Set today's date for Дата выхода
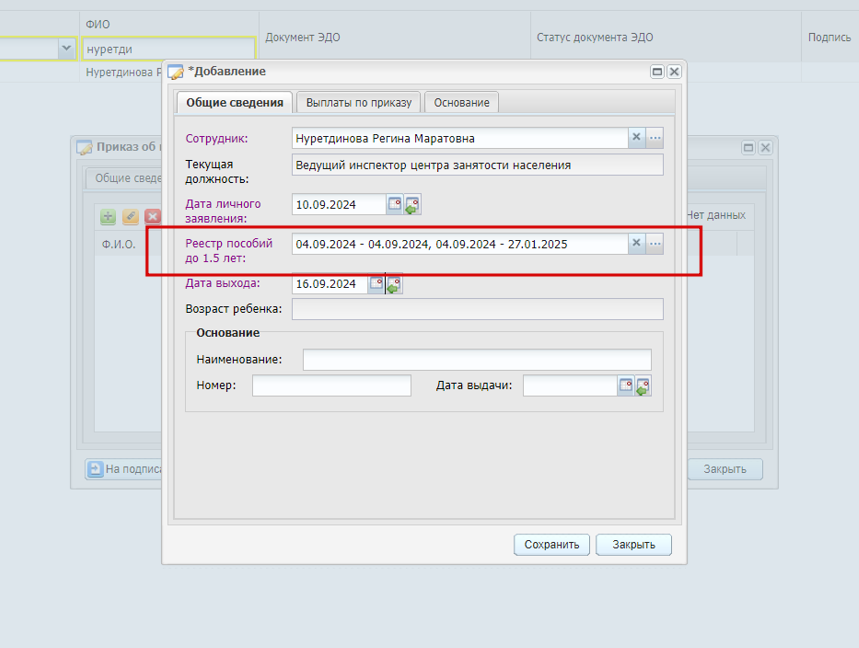This screenshot has width=859, height=648. click(394, 284)
